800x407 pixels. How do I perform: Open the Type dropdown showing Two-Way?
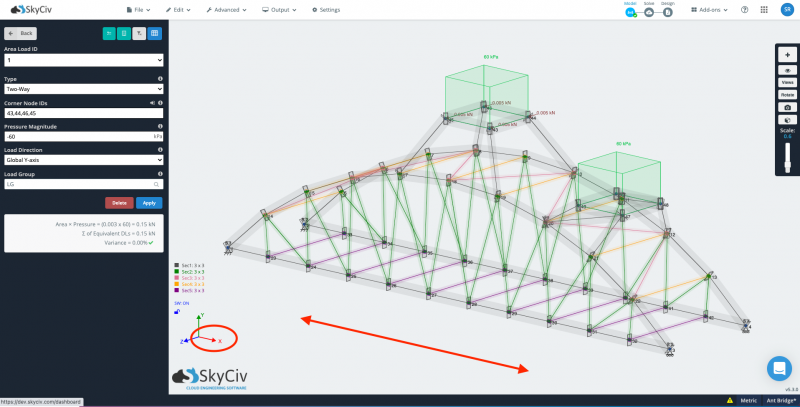point(83,89)
